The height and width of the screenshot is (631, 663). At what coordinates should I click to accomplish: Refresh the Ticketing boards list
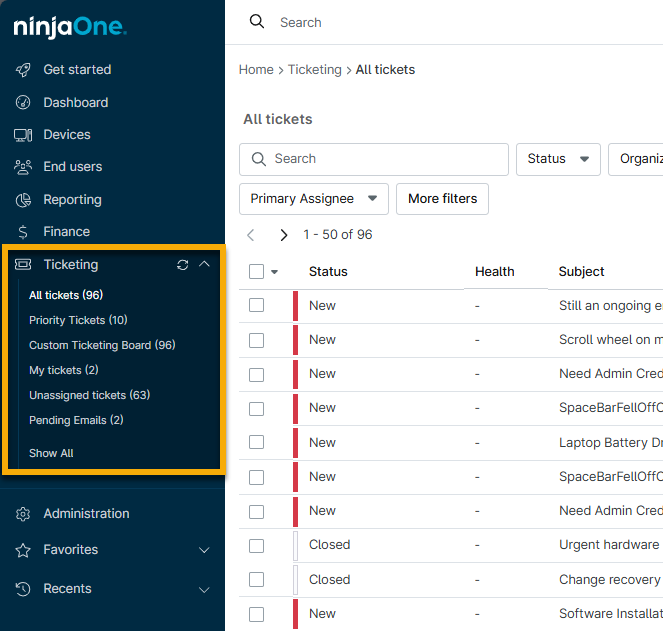tap(182, 265)
